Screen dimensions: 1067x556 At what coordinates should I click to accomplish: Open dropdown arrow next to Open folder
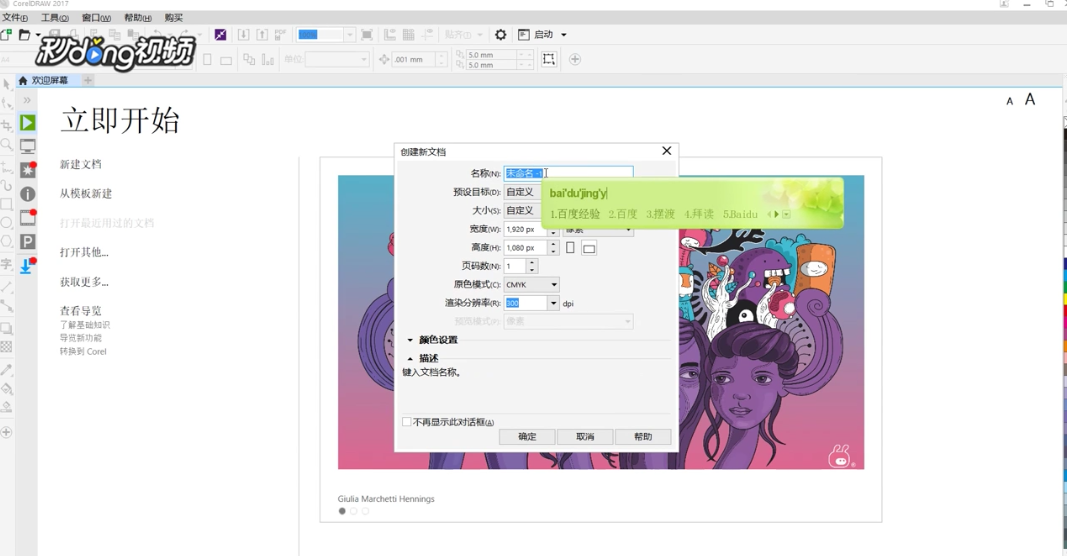[x=37, y=34]
